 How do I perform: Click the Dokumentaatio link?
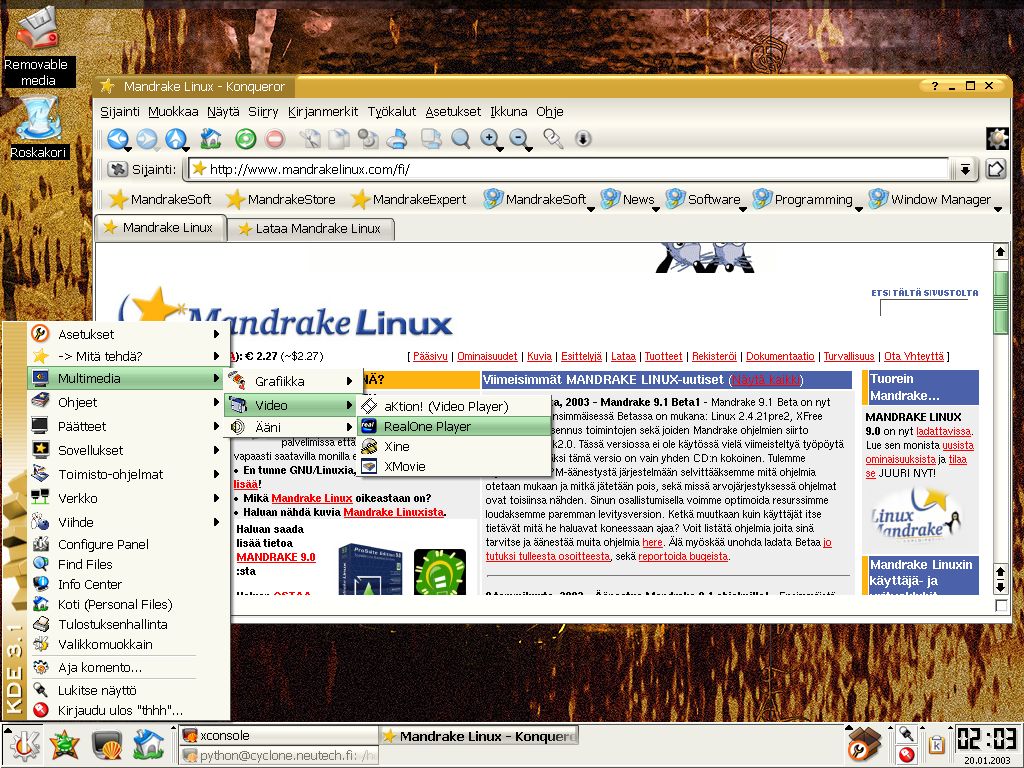tap(780, 356)
